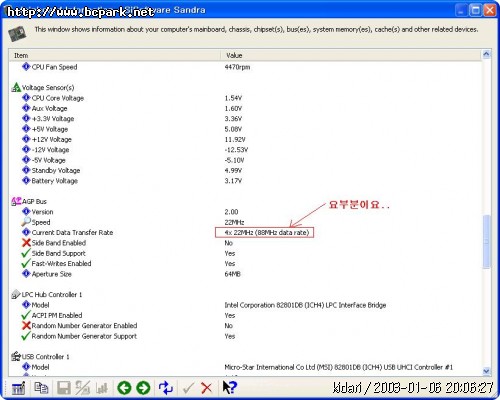Screen dimensions: 500x400
Task: Click the scrollbar up arrow
Action: coord(486,54)
